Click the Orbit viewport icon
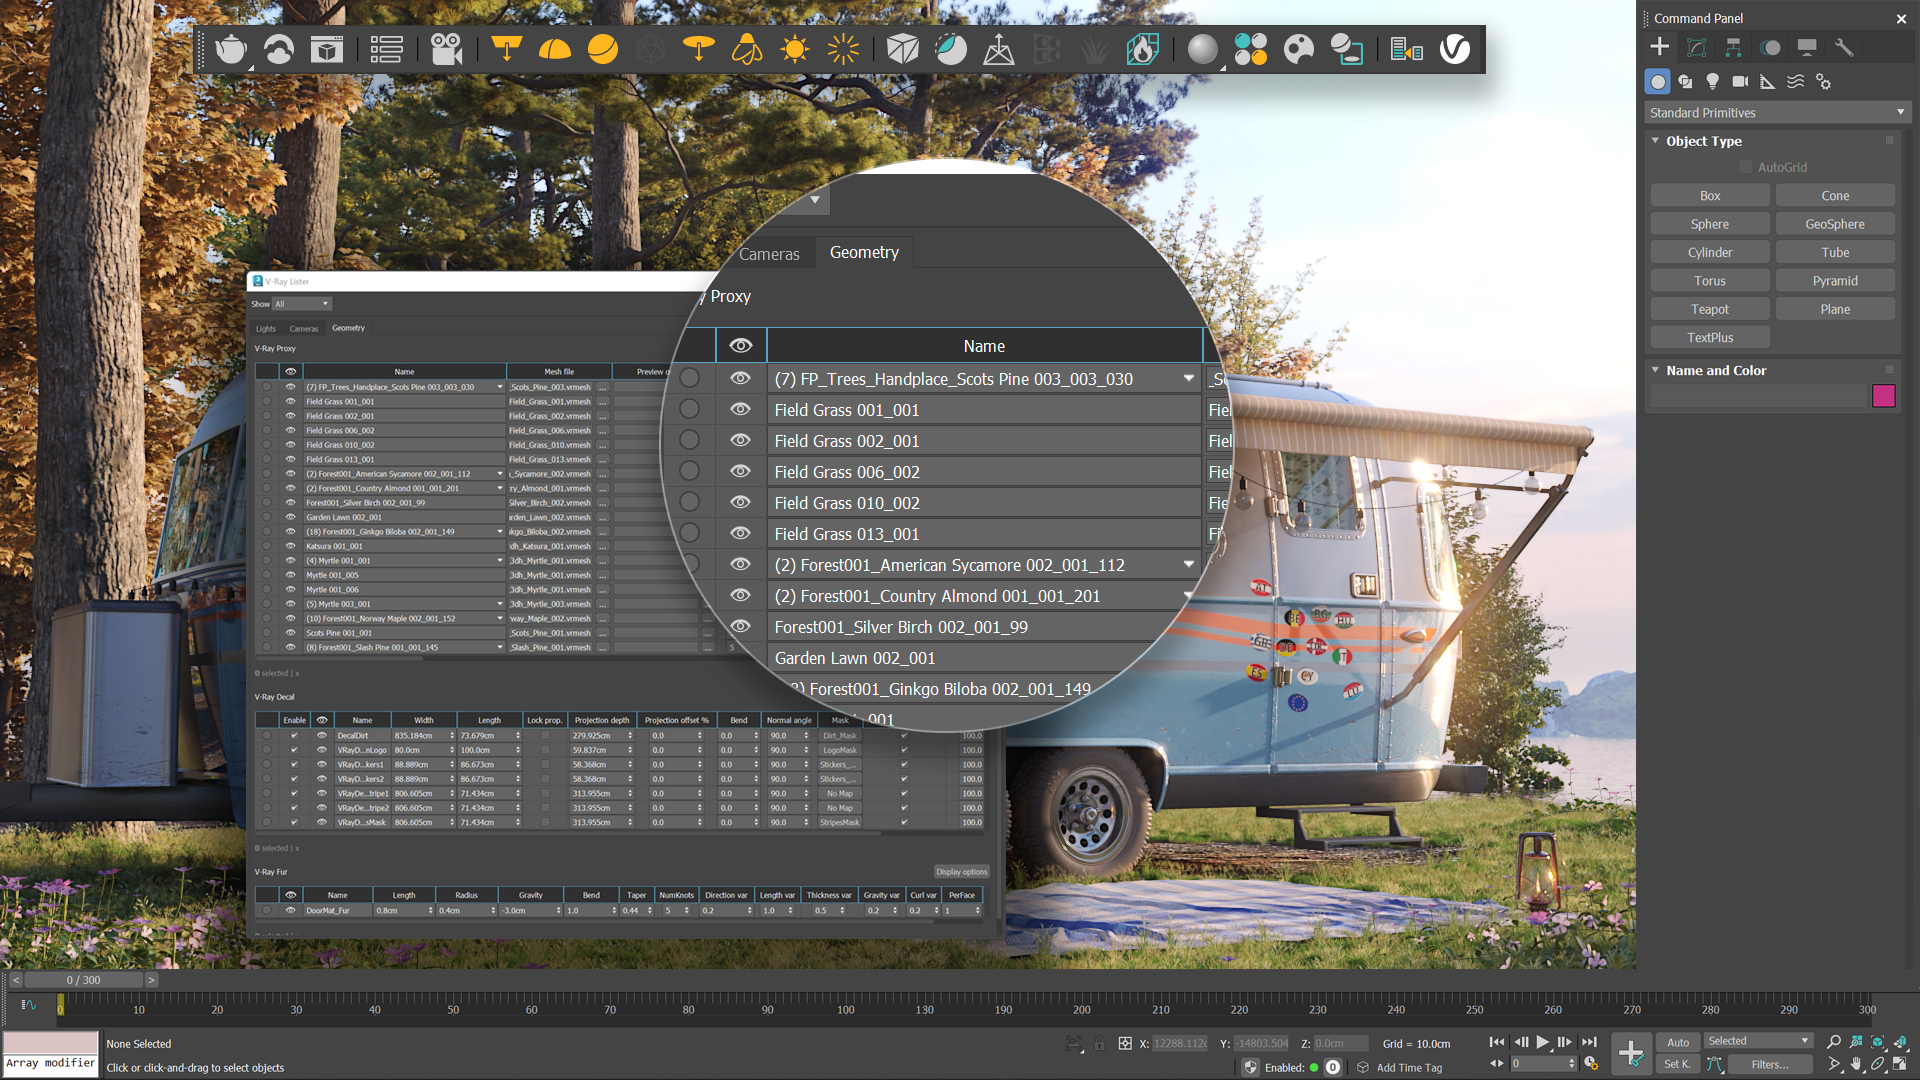 pyautogui.click(x=1878, y=1065)
